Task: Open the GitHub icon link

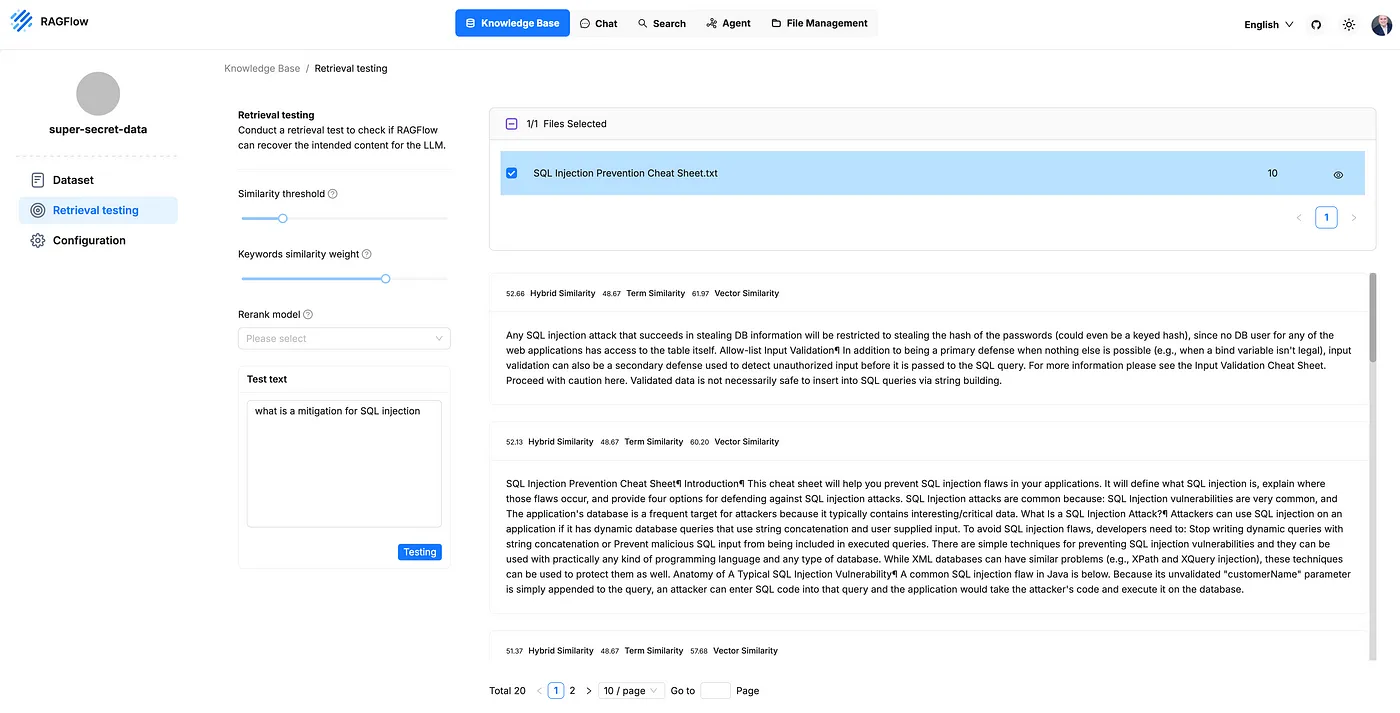Action: pos(1316,25)
